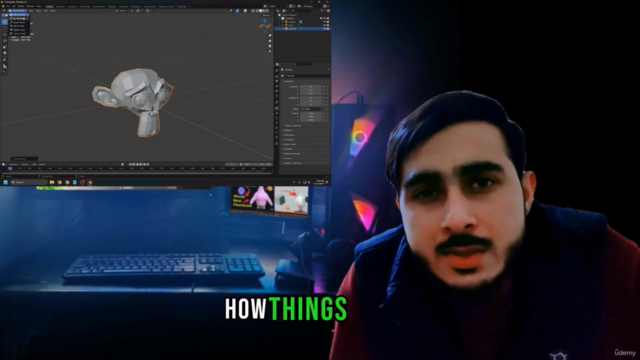Click the Camera object icon in outliner
Viewport: 640px width, 360px height.
click(x=286, y=22)
